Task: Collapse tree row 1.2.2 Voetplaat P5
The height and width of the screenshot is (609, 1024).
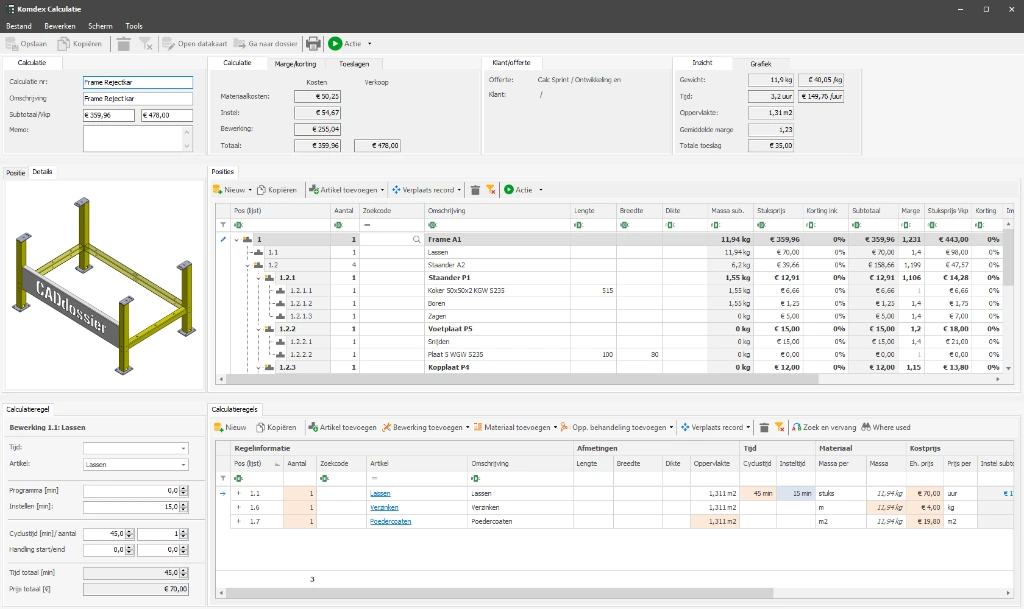Action: (258, 328)
